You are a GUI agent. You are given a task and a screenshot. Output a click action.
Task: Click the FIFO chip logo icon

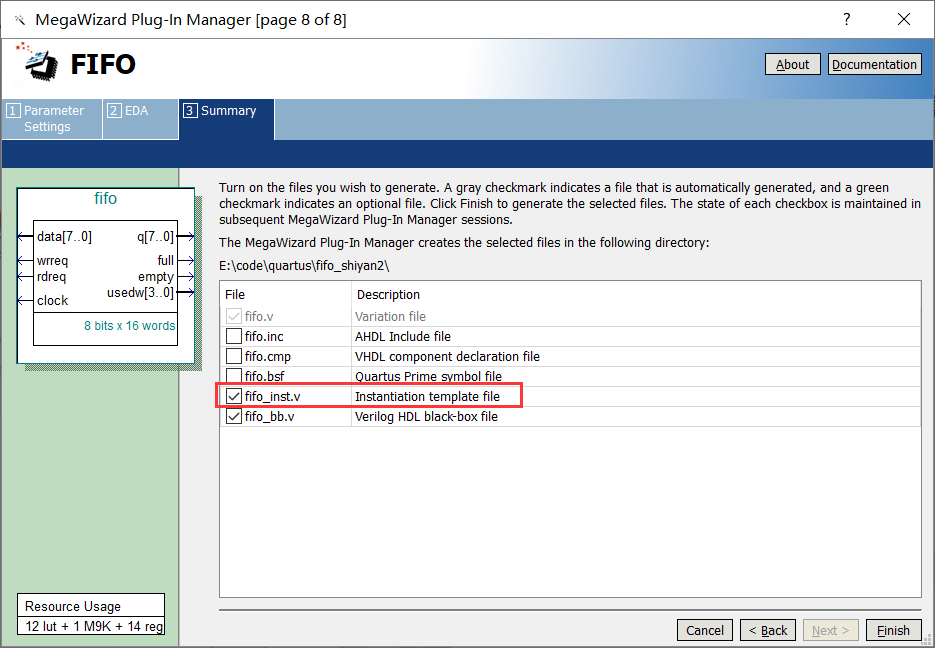(37, 62)
